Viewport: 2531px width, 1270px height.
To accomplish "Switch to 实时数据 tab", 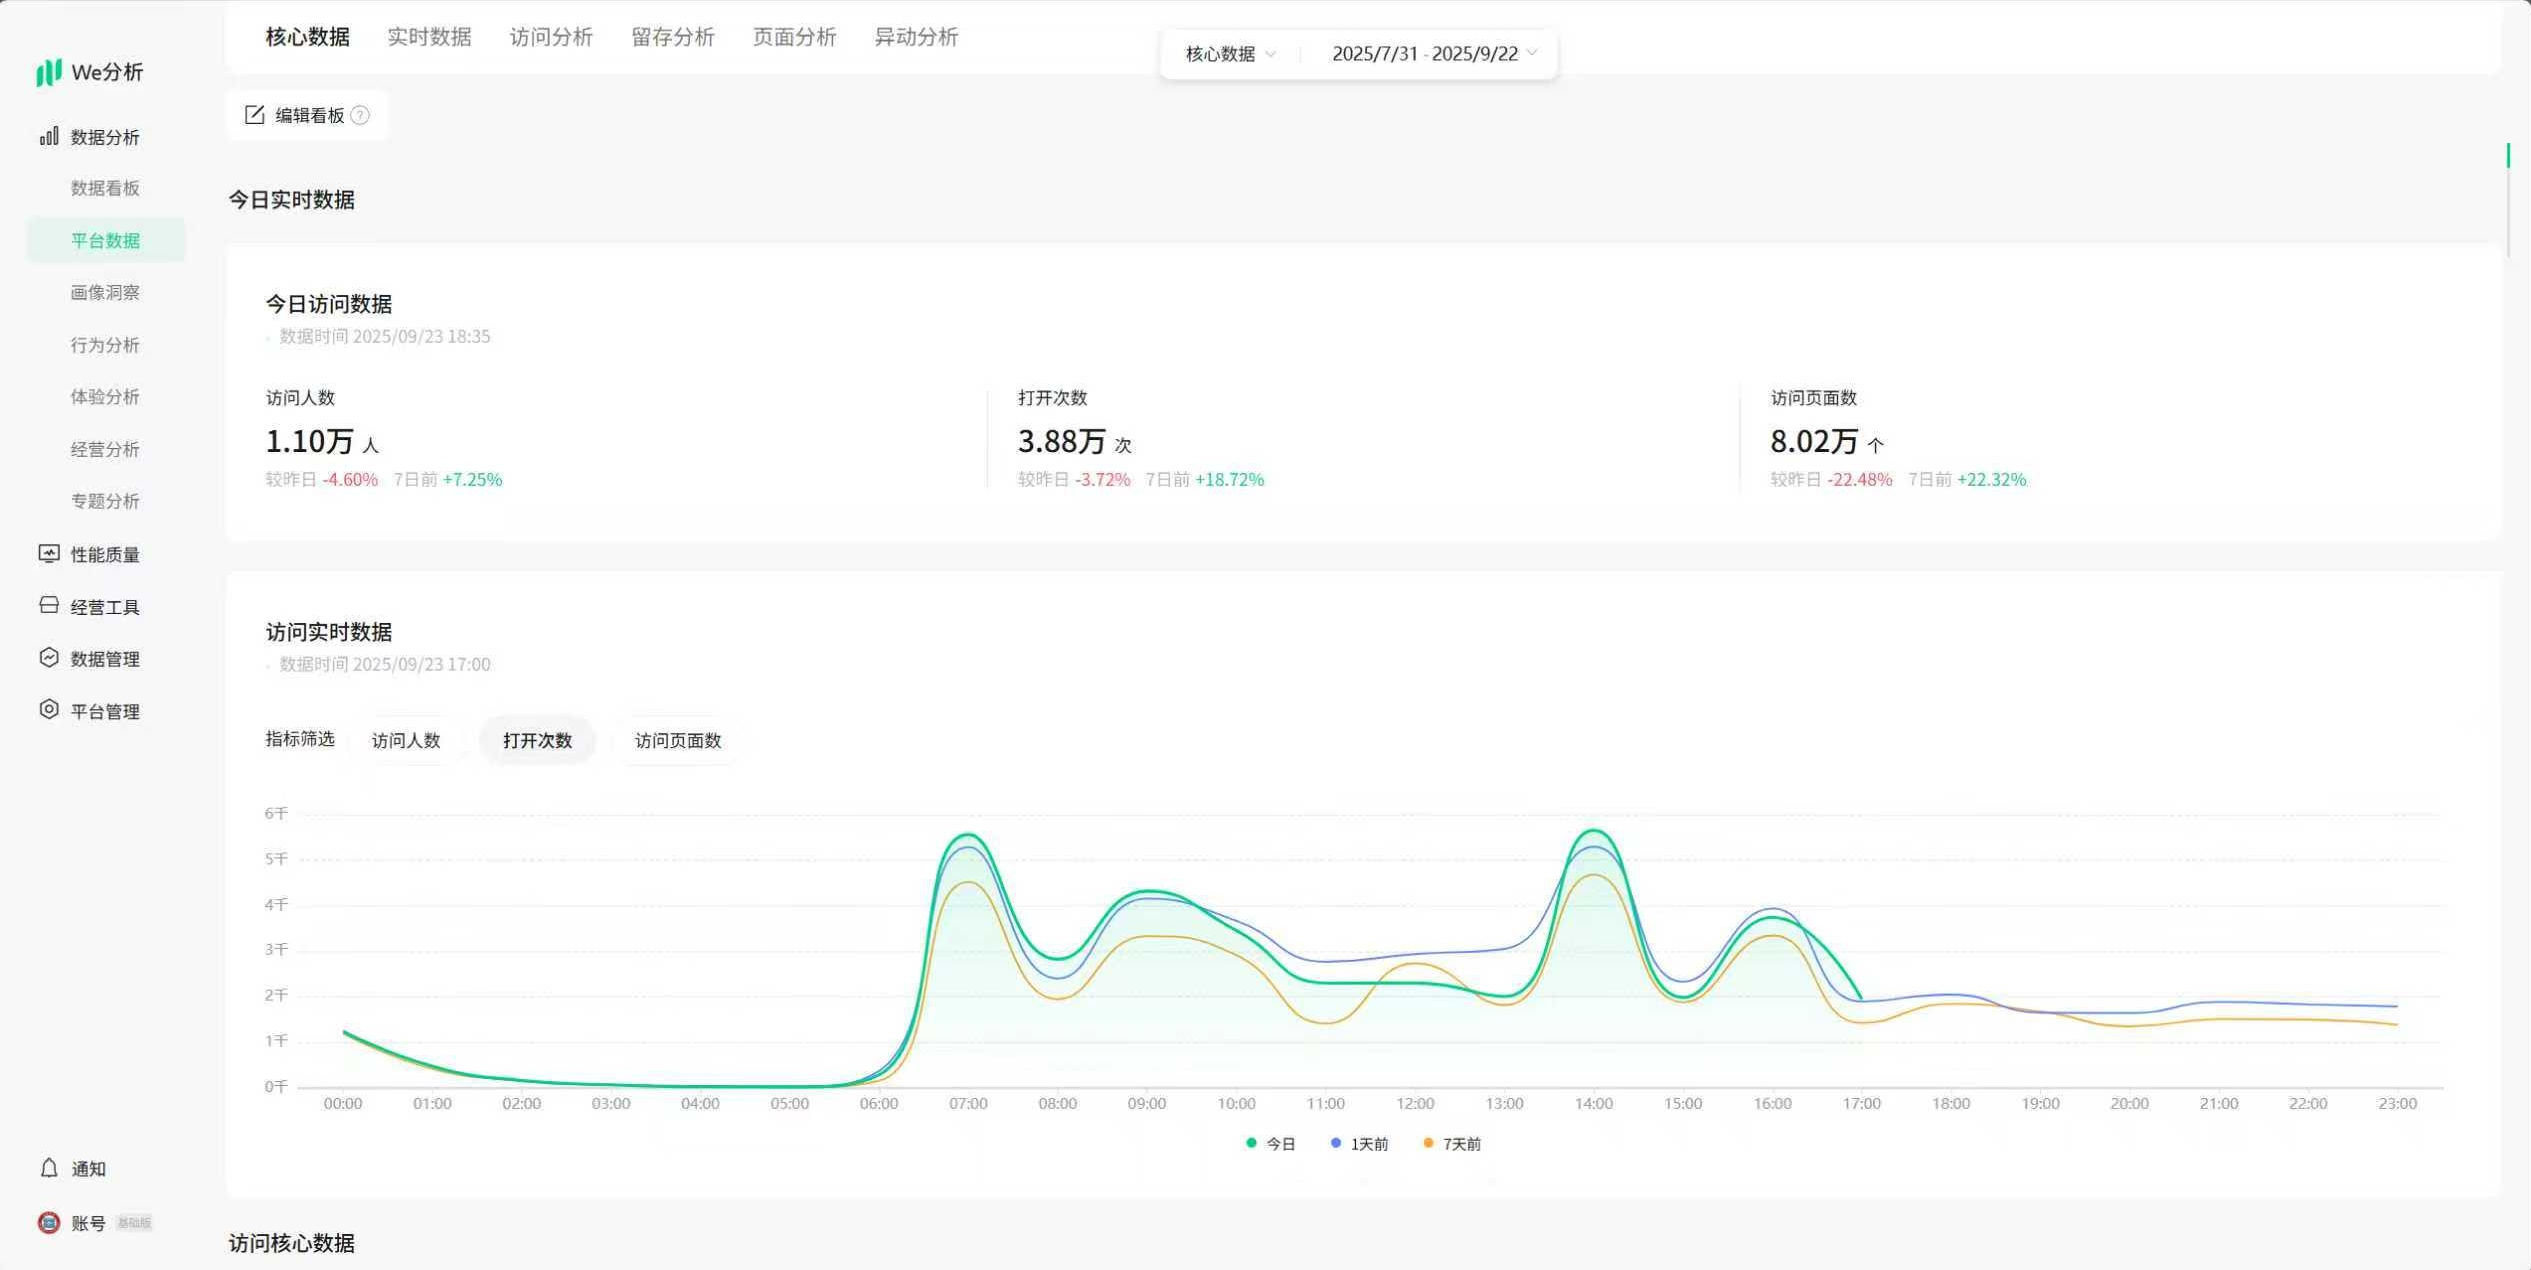I will pos(429,37).
